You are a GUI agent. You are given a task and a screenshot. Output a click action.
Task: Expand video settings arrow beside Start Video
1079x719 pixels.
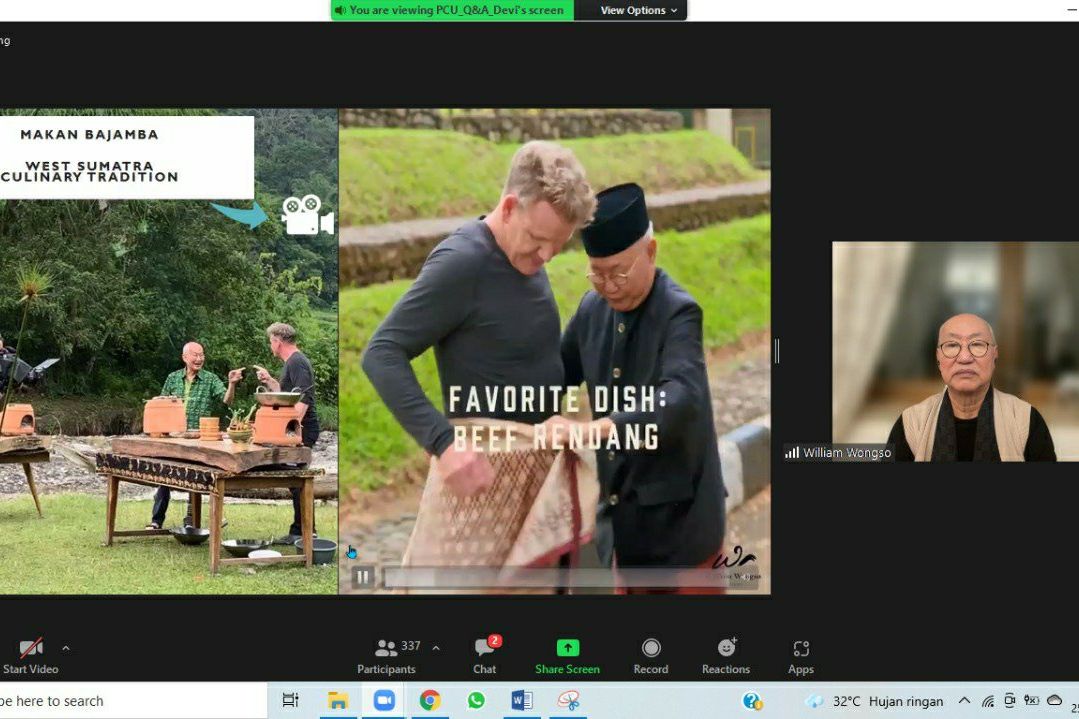click(x=66, y=648)
